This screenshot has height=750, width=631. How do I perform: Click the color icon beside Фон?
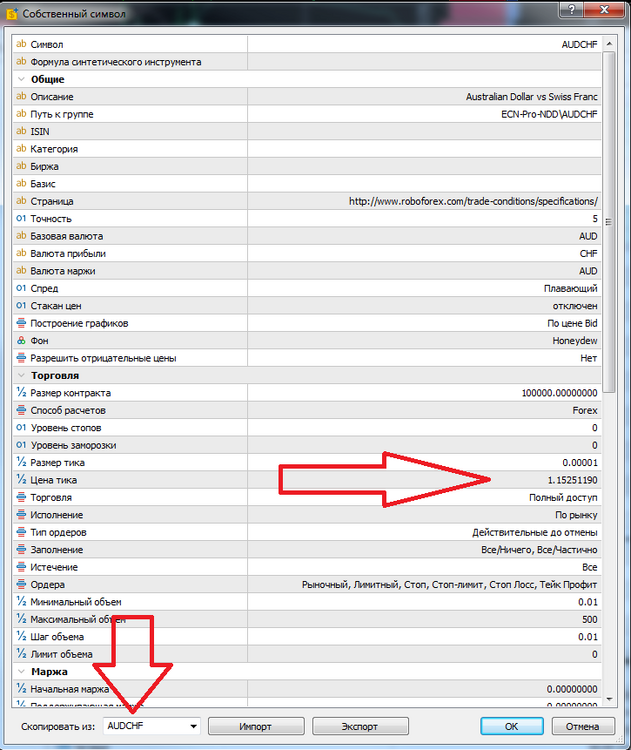pyautogui.click(x=21, y=340)
